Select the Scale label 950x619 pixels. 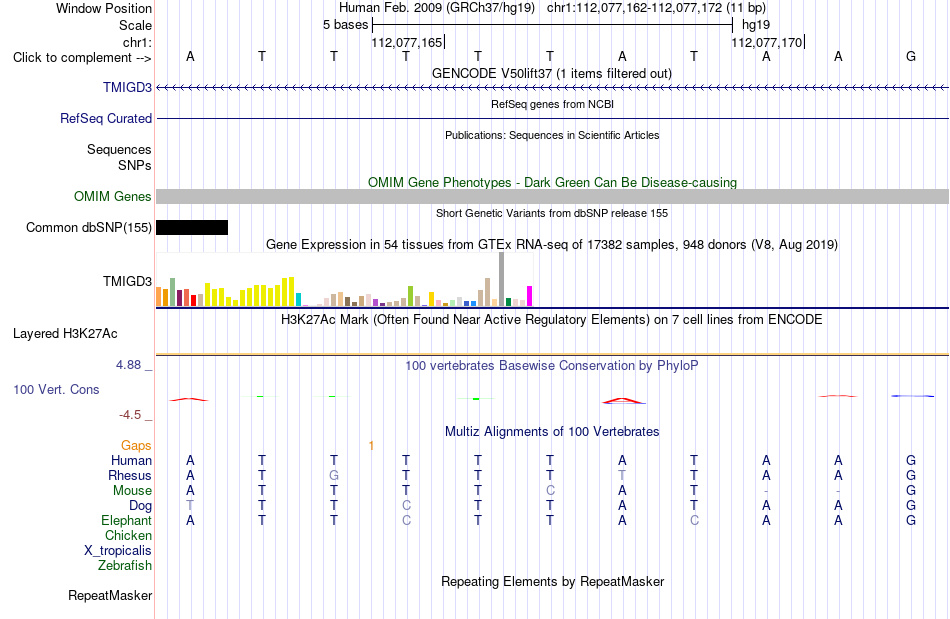(x=135, y=25)
